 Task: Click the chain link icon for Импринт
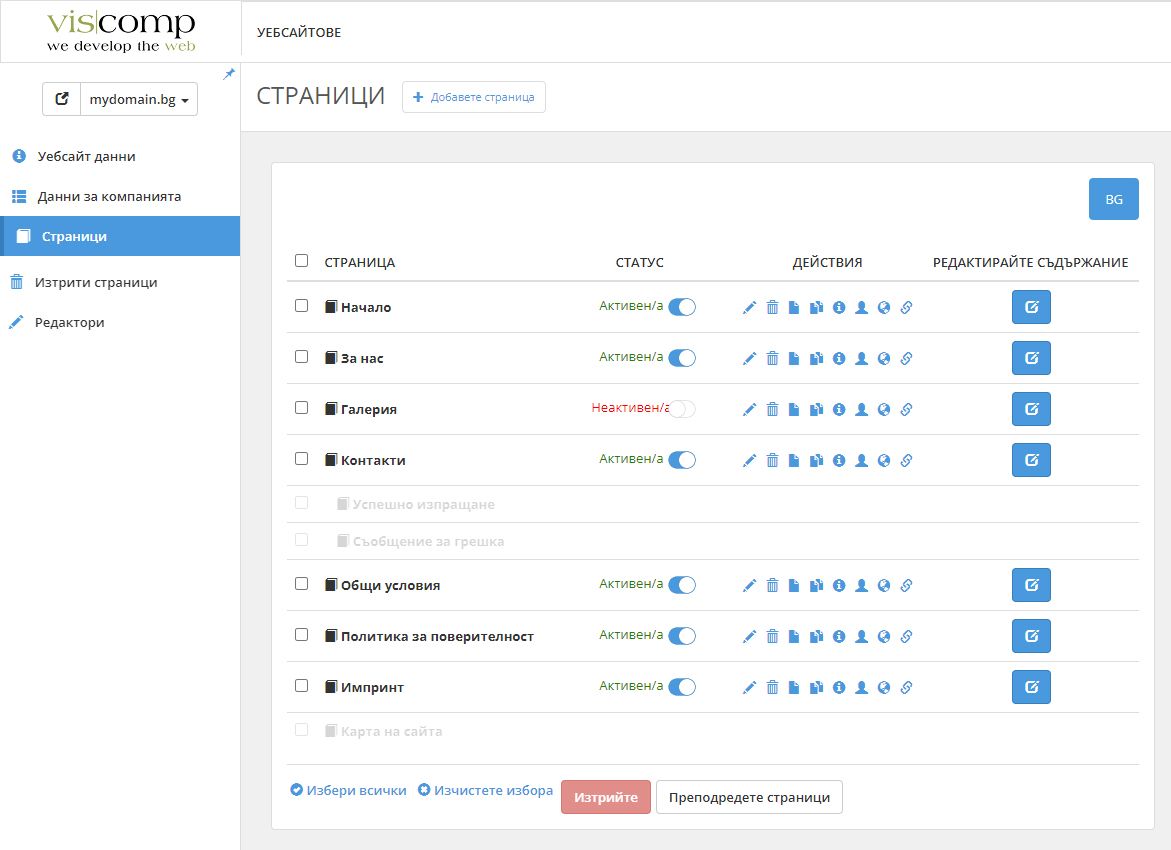[906, 688]
